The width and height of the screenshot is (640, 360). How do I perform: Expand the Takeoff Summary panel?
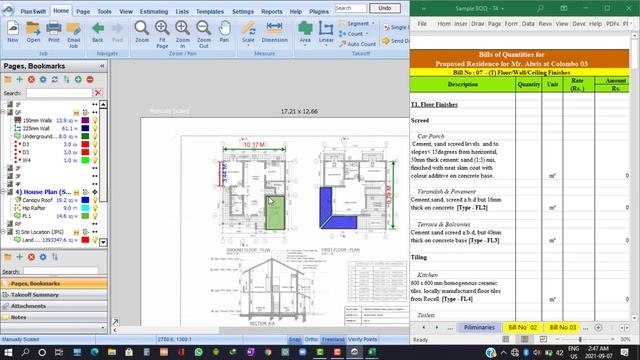pyautogui.click(x=54, y=295)
